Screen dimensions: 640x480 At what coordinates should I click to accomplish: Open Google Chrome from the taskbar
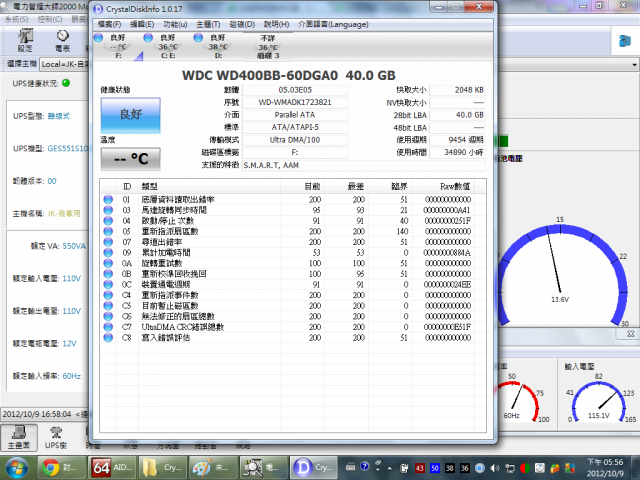coord(62,468)
